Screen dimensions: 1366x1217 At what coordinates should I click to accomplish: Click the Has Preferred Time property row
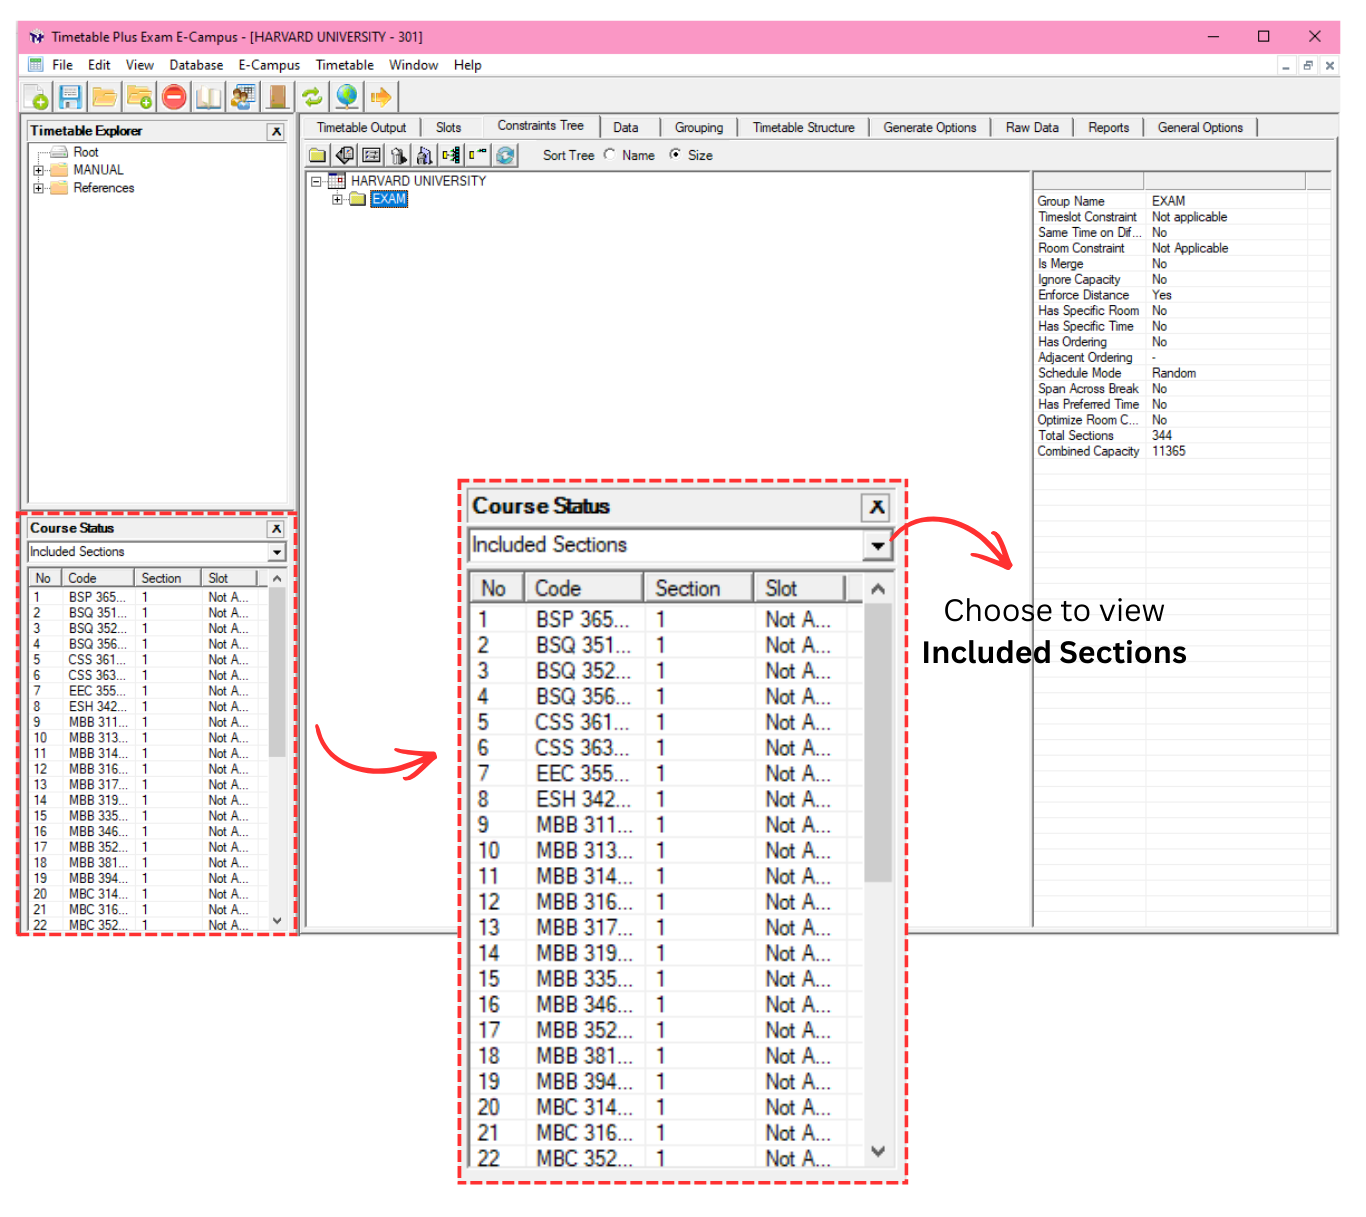tap(1183, 404)
